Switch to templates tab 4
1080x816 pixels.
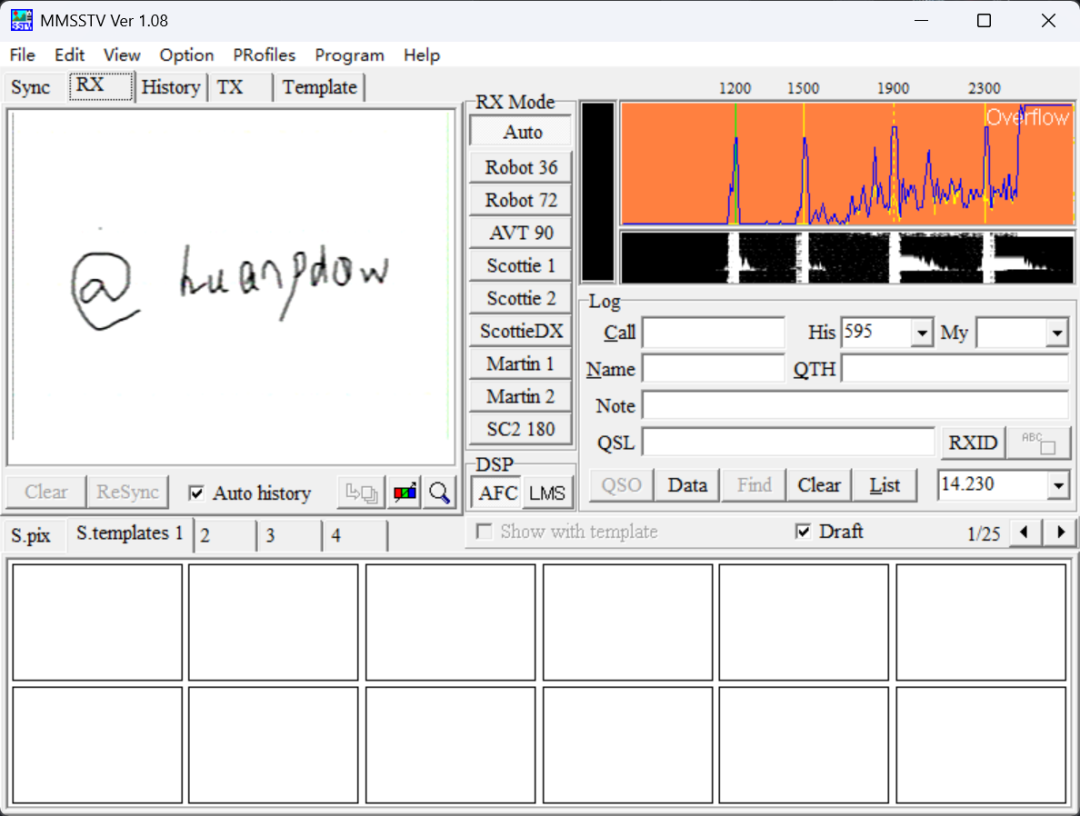[354, 536]
